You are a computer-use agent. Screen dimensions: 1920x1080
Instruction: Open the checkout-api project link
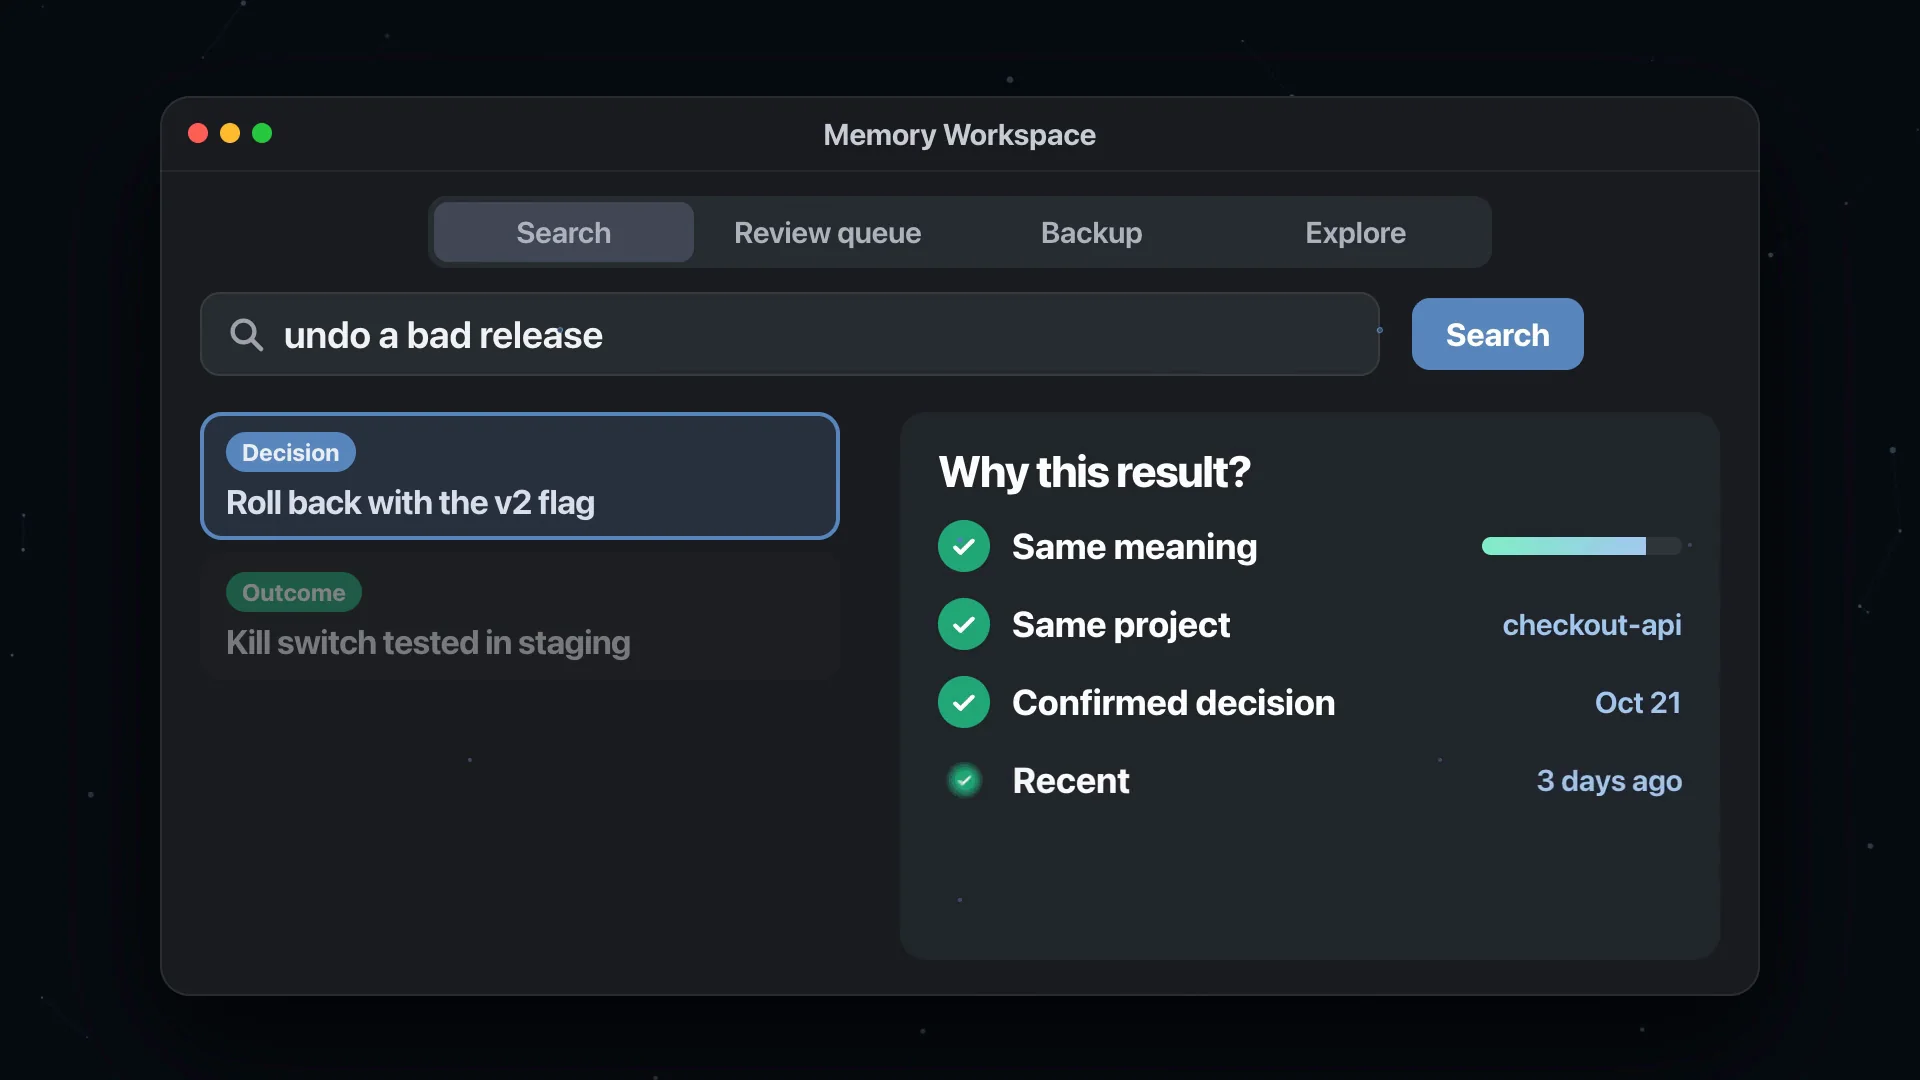point(1592,625)
